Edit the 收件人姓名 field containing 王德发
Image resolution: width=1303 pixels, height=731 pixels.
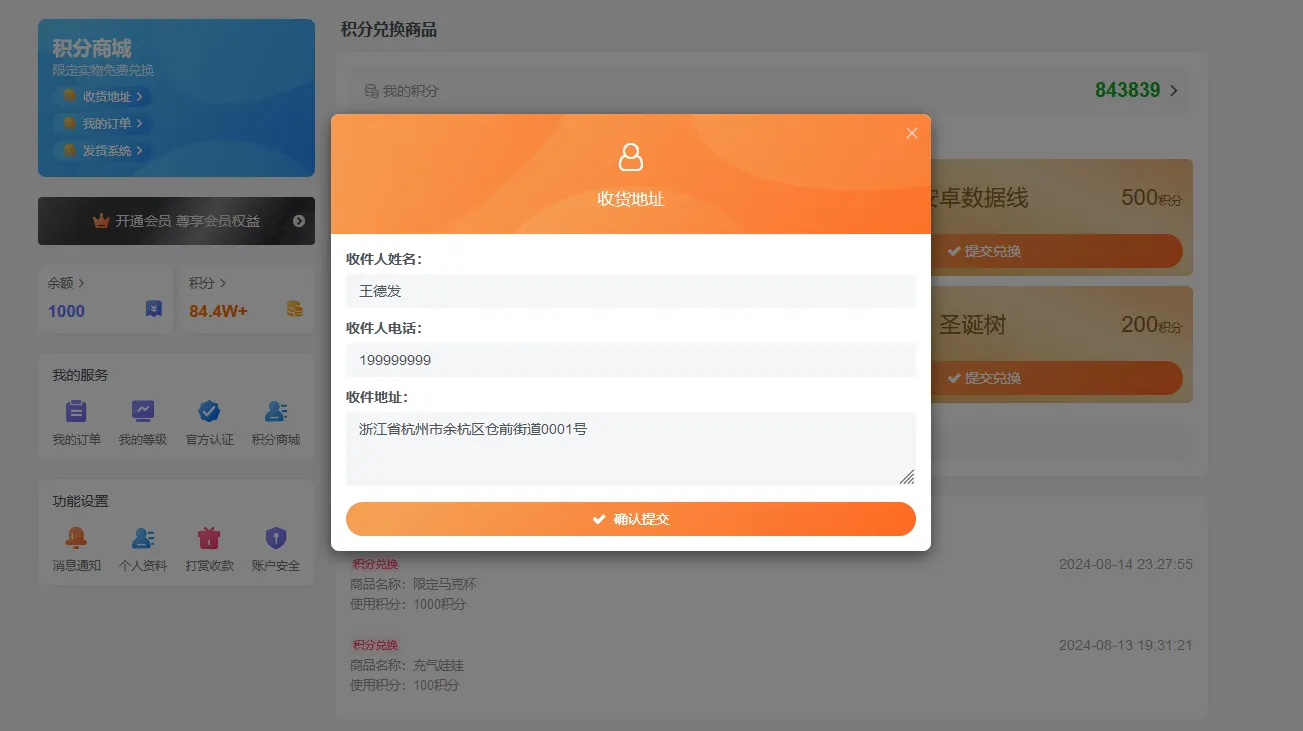(x=631, y=291)
